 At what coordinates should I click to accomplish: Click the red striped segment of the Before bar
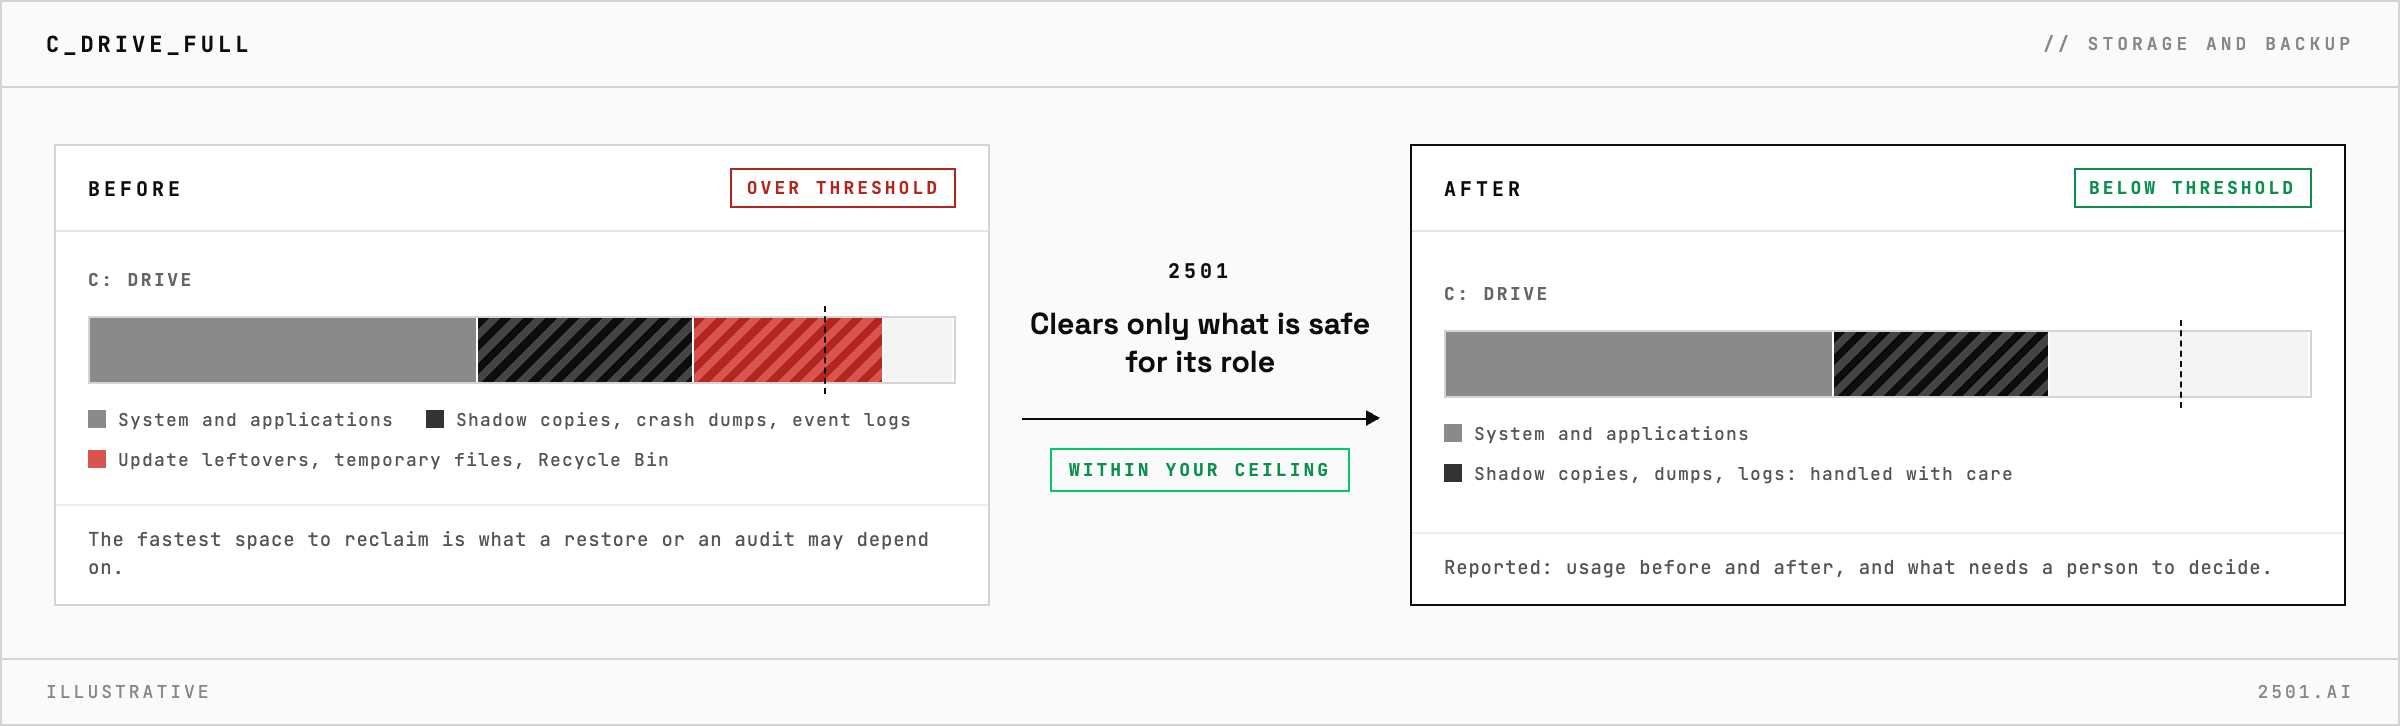pos(788,350)
